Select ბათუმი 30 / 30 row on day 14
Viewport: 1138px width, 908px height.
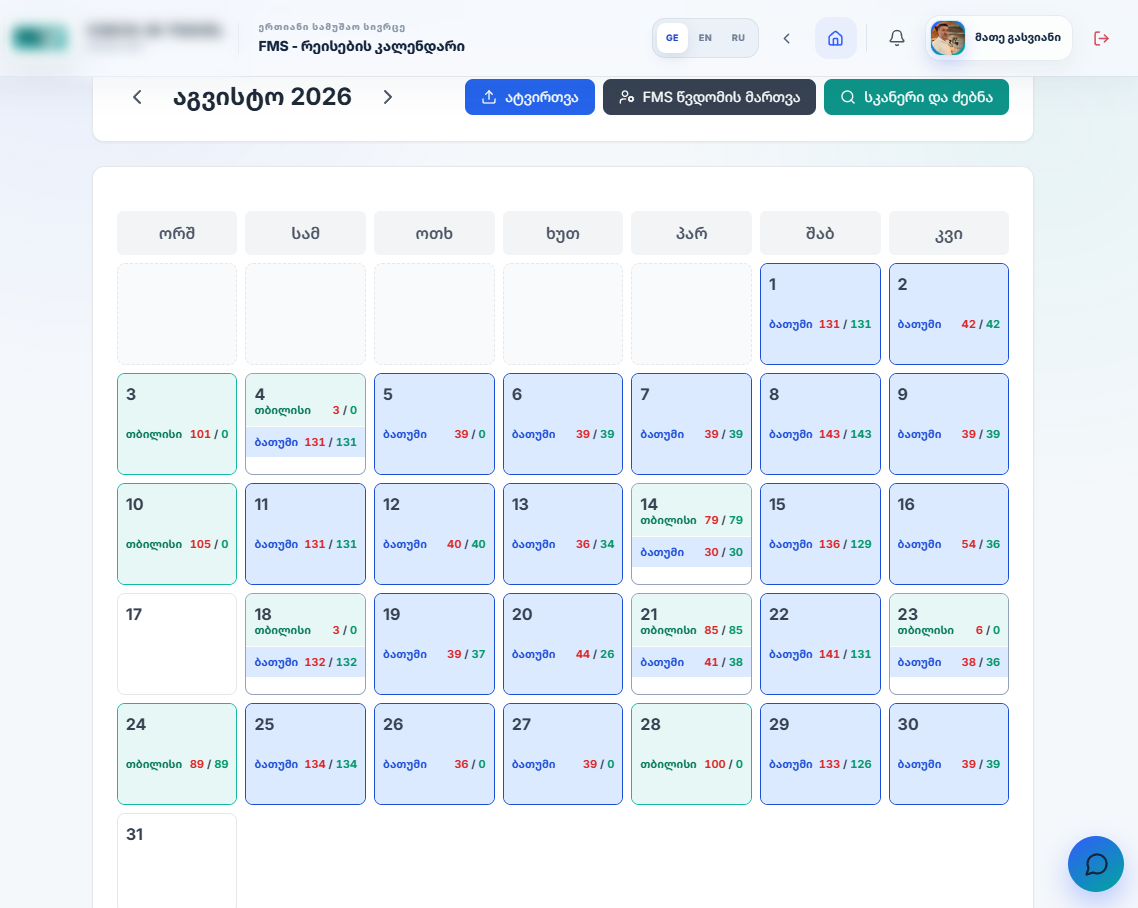point(692,552)
